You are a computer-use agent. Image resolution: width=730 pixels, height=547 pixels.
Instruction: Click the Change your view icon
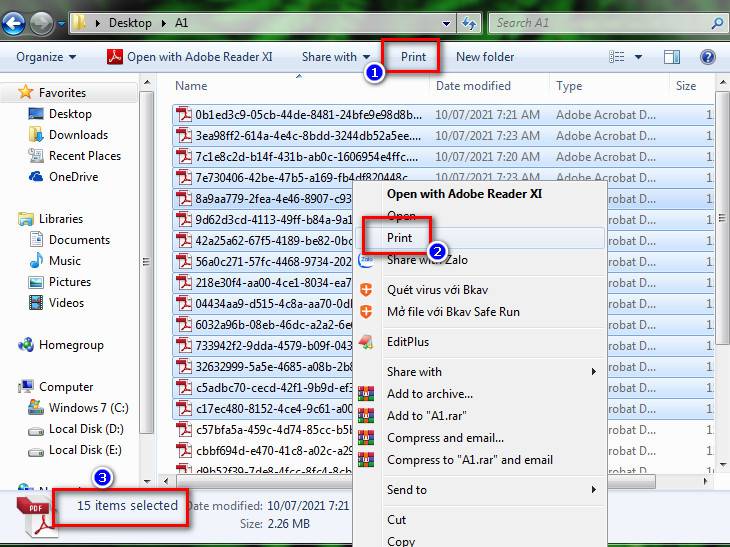616,57
